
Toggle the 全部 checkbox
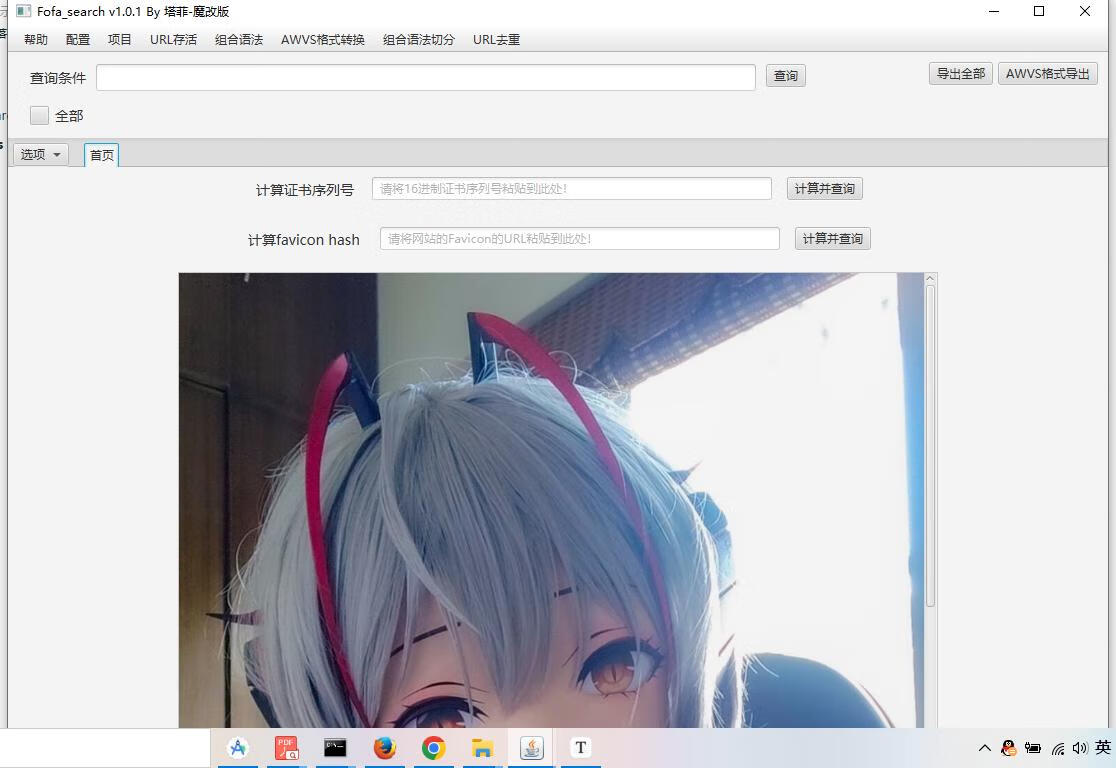[39, 115]
